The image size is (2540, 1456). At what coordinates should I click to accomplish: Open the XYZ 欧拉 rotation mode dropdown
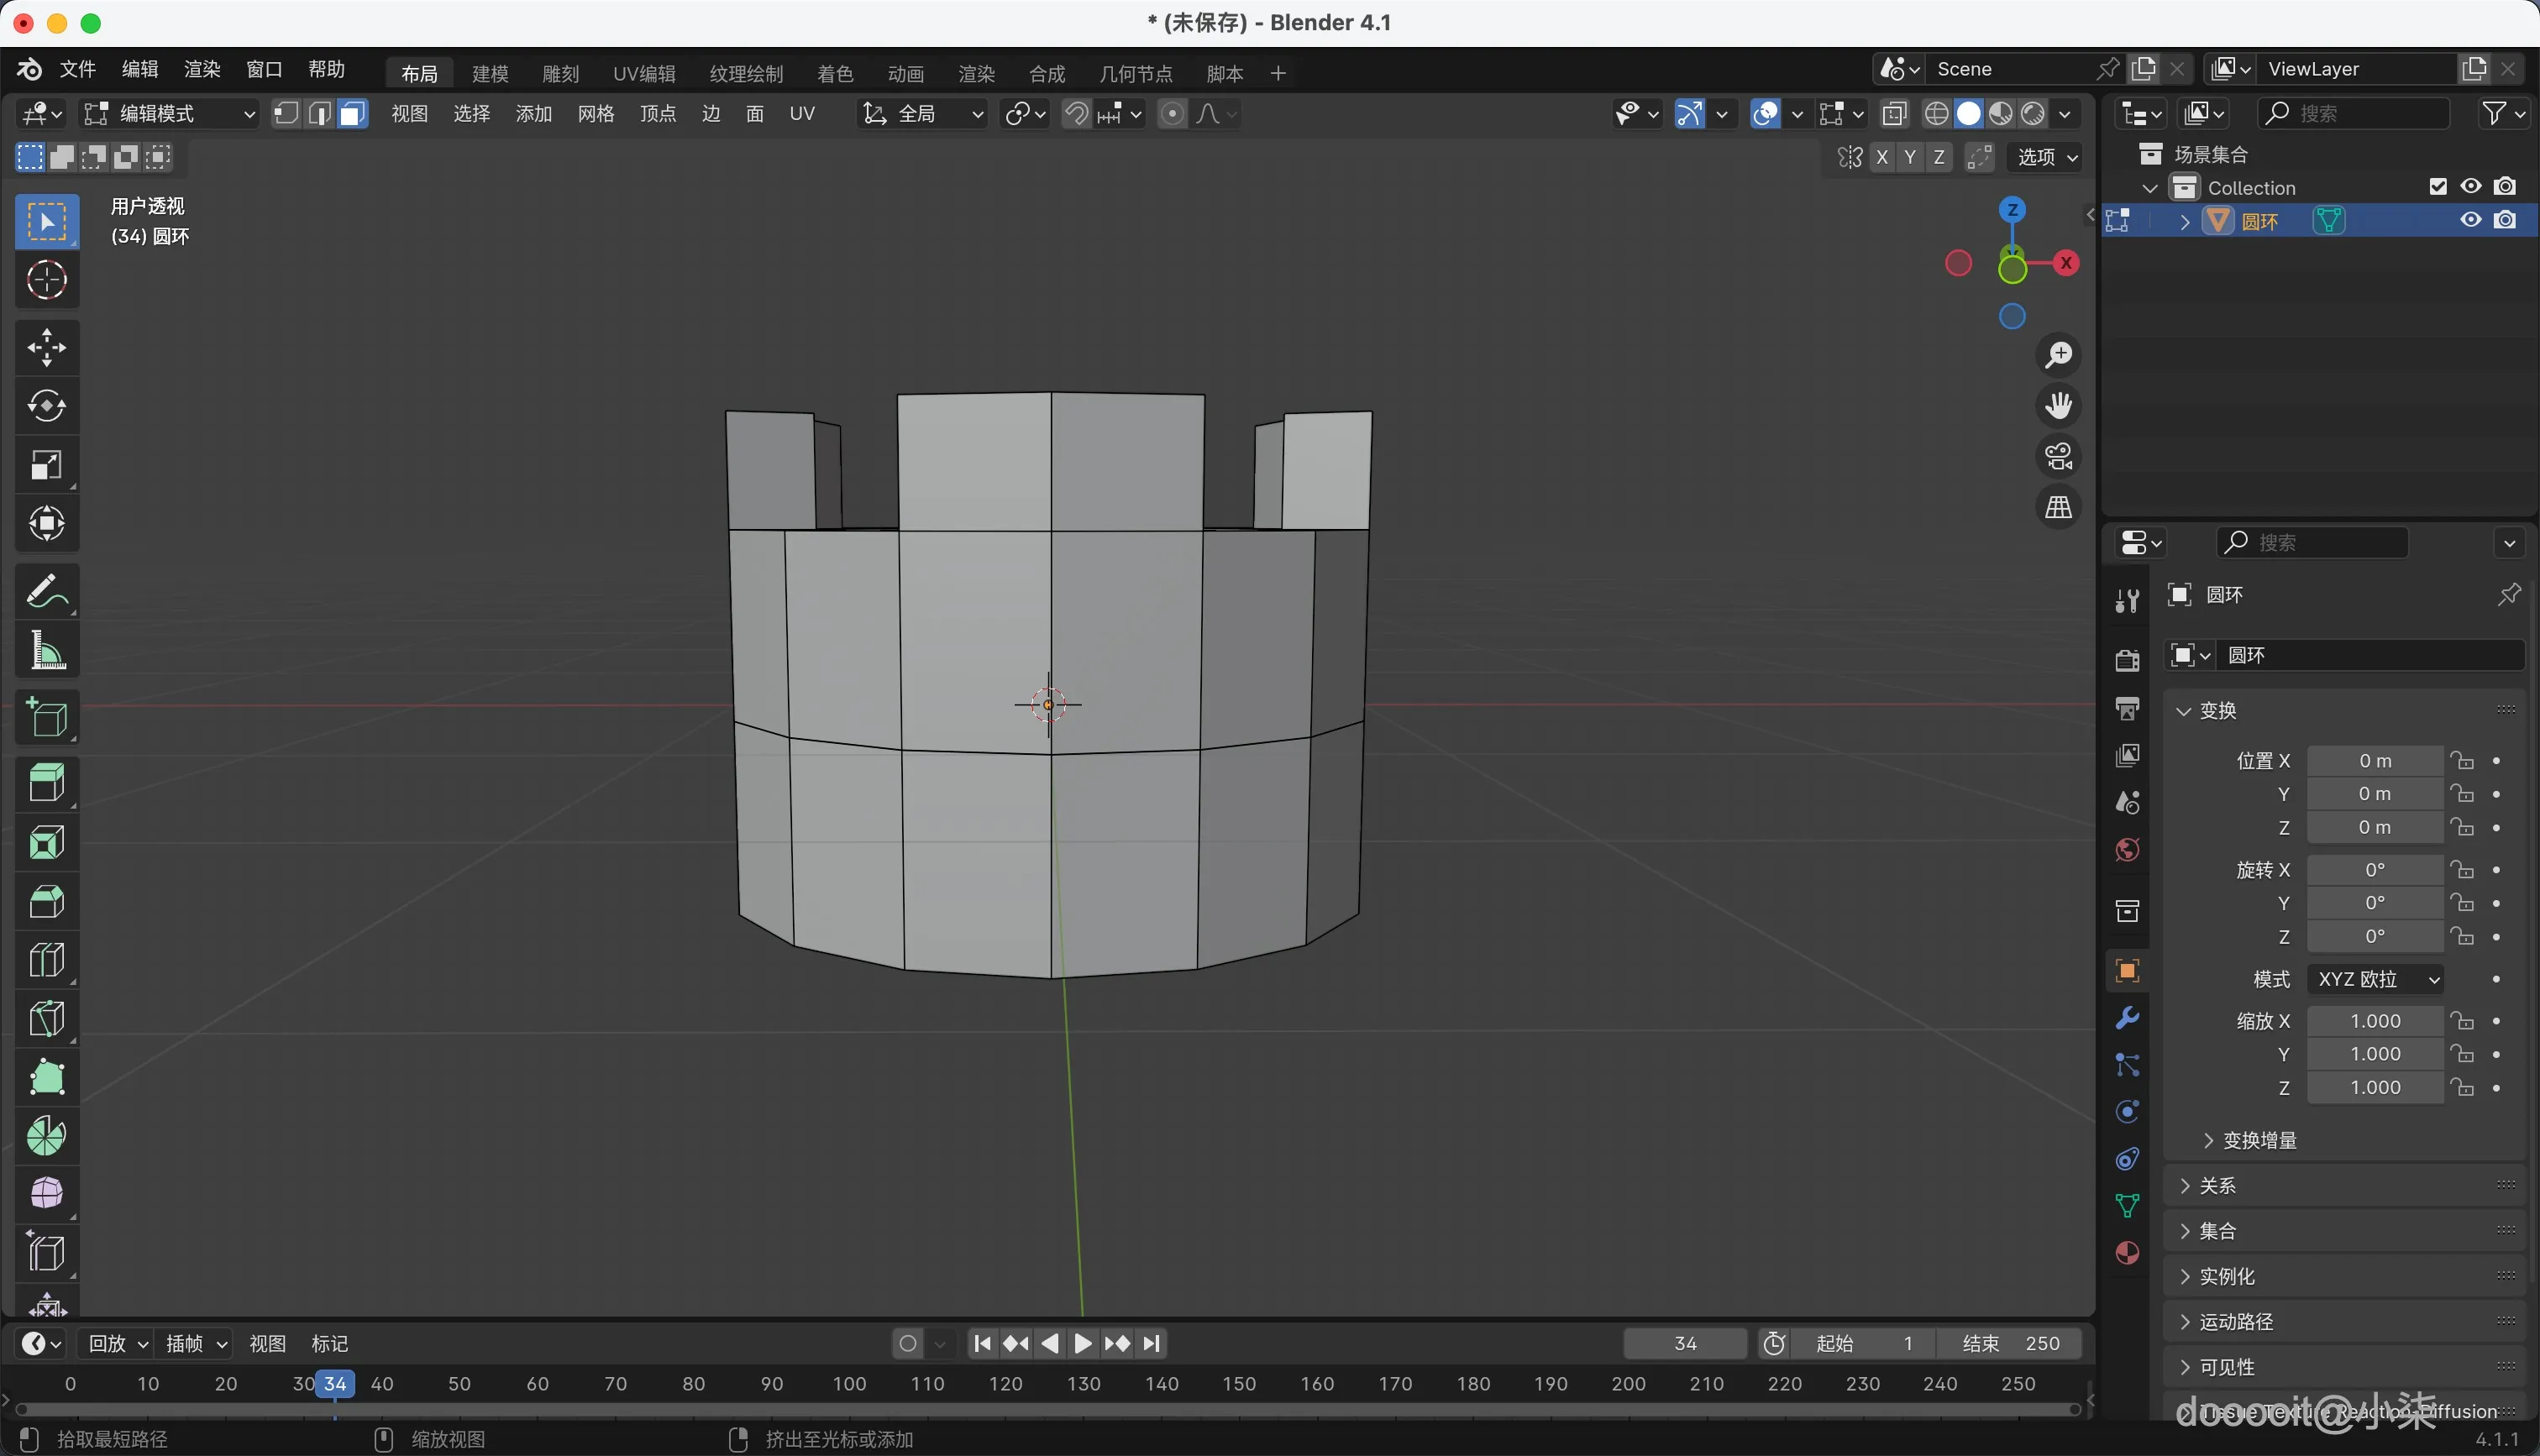pyautogui.click(x=2376, y=979)
